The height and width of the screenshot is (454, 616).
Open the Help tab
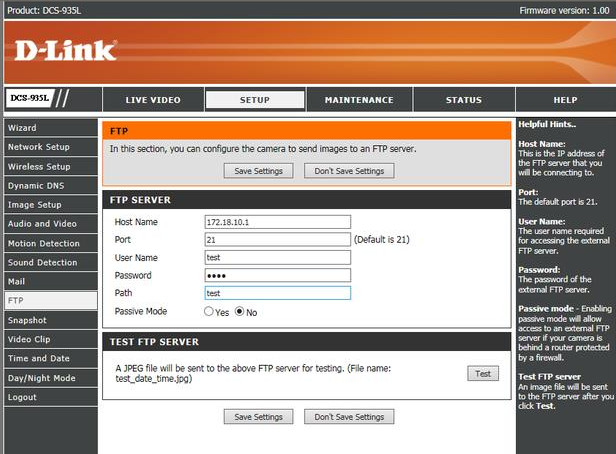click(565, 100)
